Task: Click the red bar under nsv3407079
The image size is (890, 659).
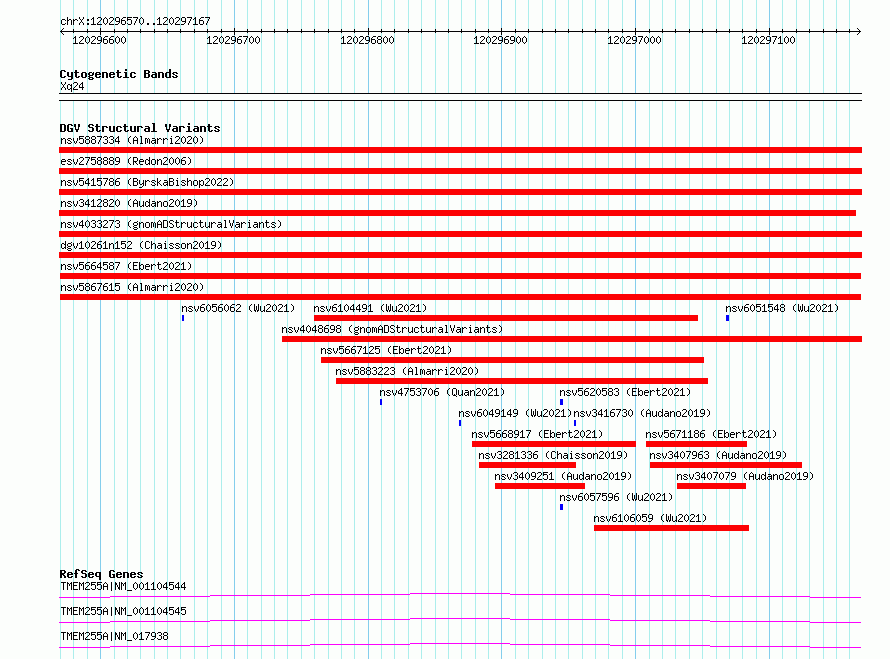Action: [711, 486]
